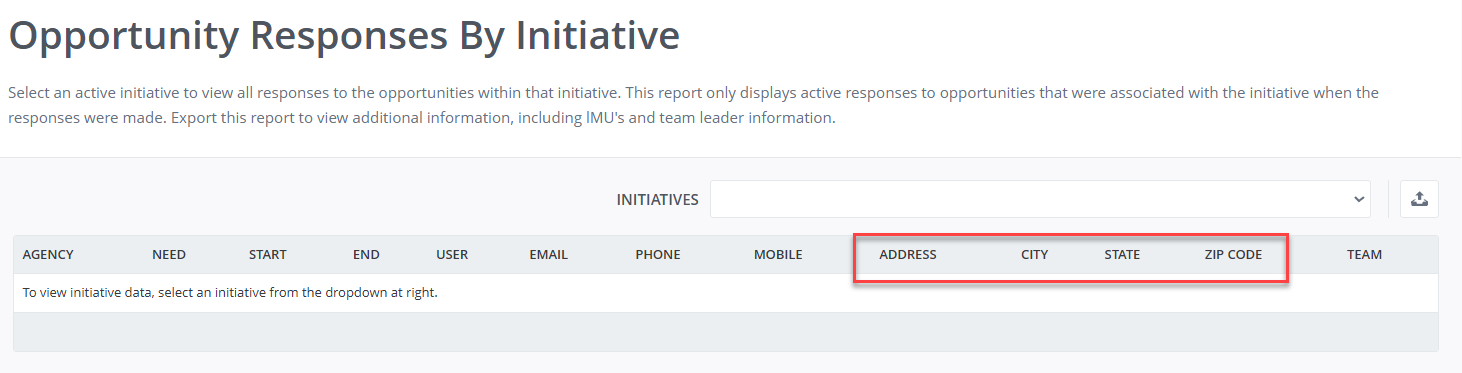This screenshot has height=373, width=1462.
Task: Sort by the AGENCY column header
Action: click(48, 254)
